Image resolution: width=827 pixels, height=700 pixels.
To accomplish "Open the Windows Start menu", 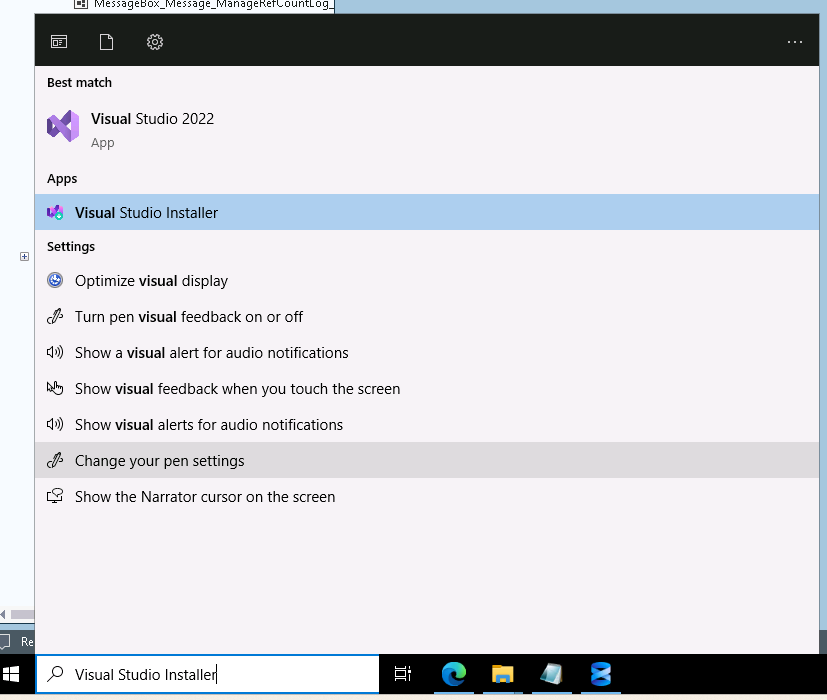I will pos(11,674).
